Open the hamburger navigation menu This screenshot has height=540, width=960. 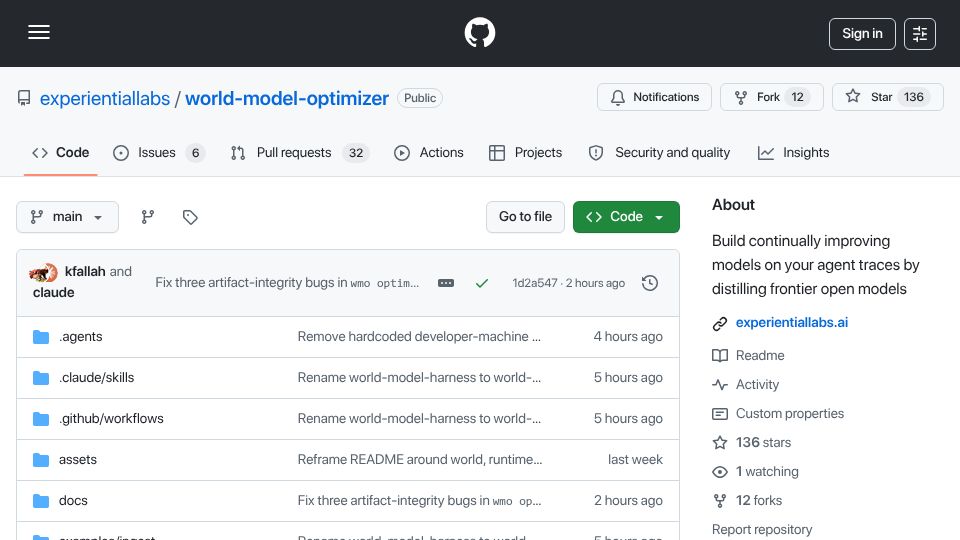click(39, 32)
